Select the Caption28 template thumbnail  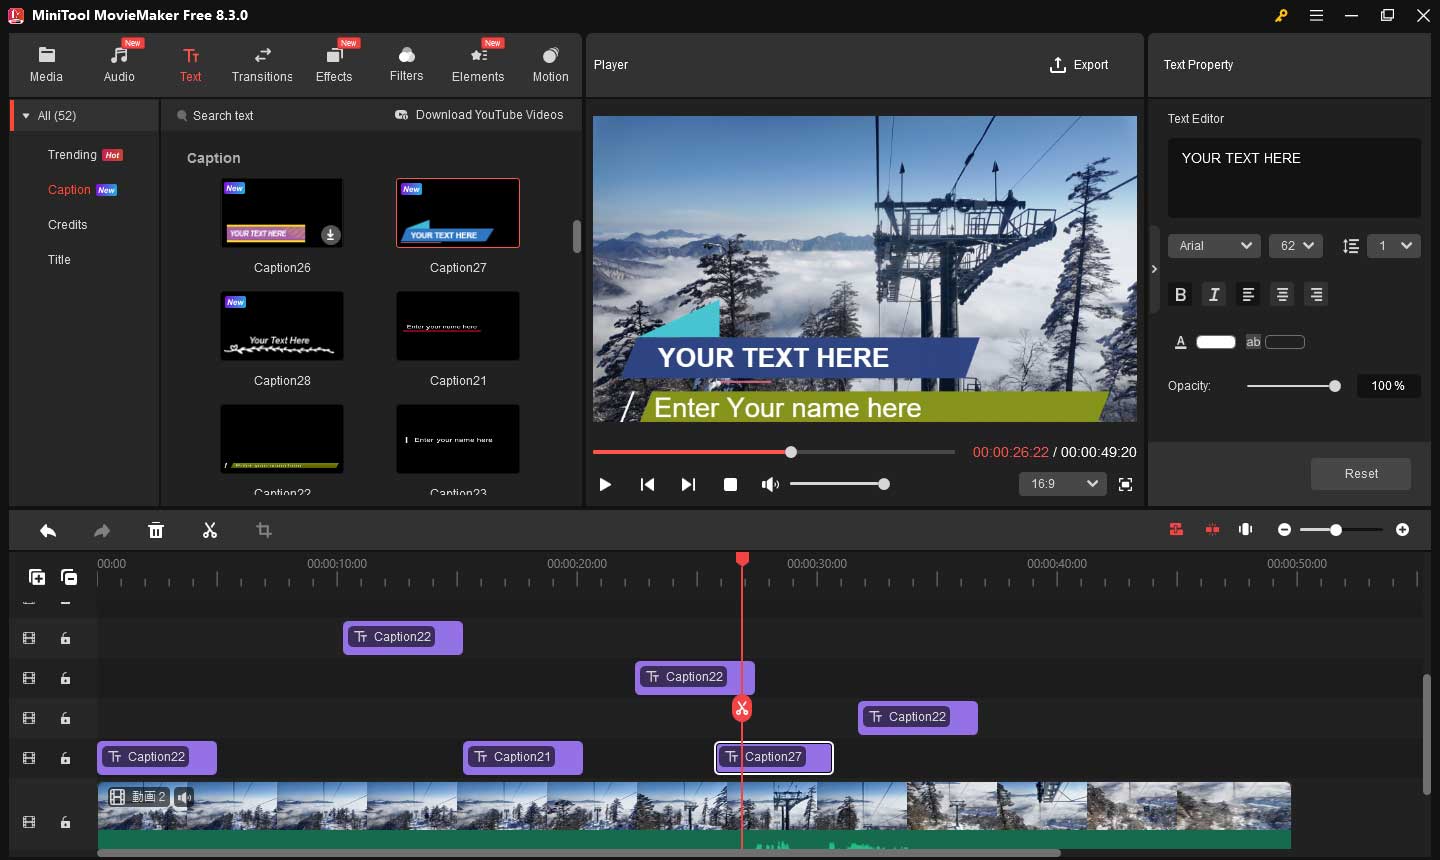pyautogui.click(x=282, y=326)
